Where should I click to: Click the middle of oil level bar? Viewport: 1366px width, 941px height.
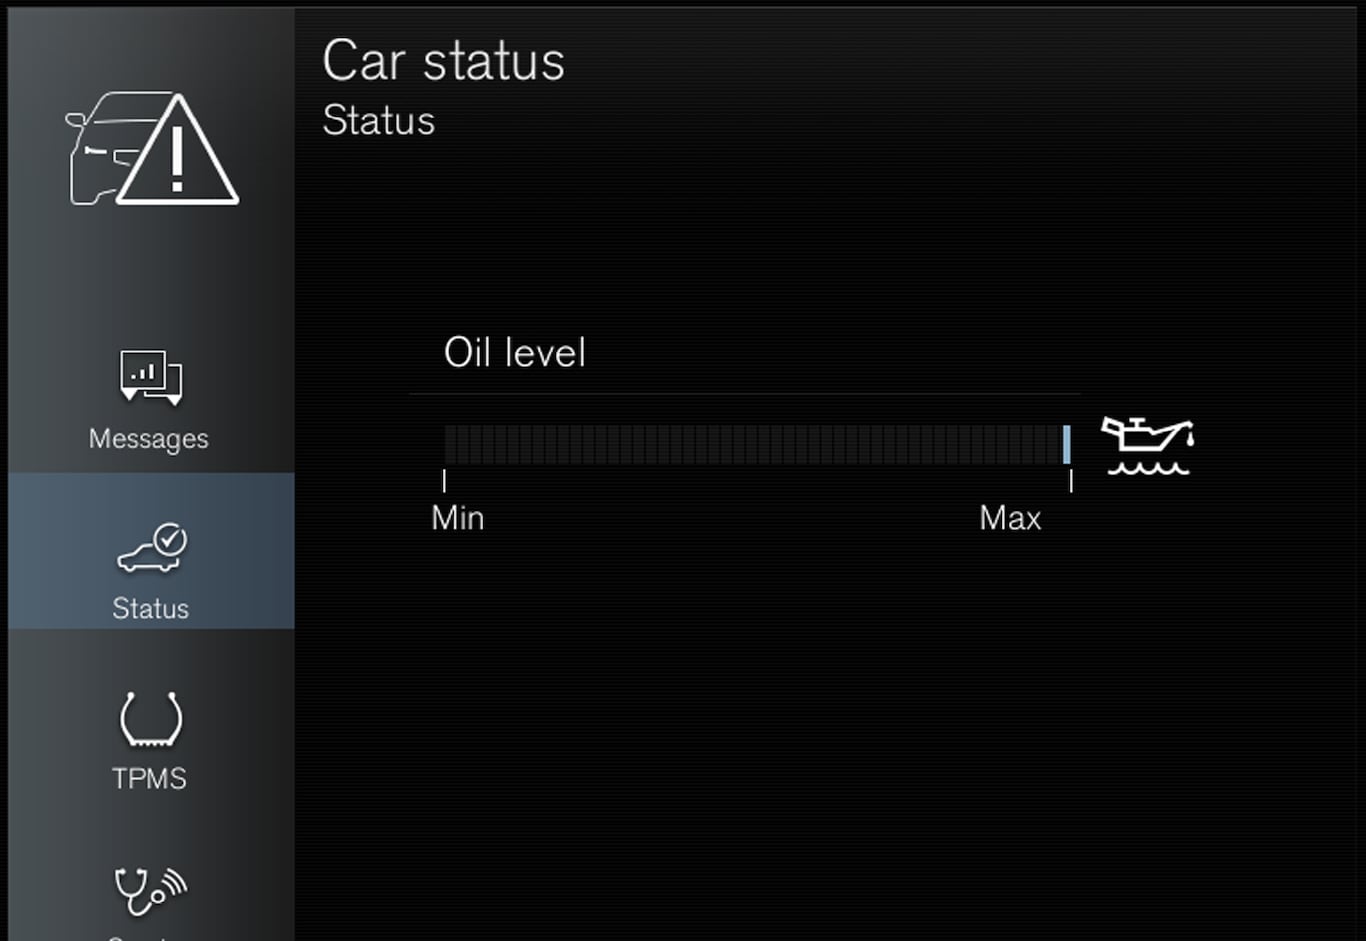pyautogui.click(x=755, y=444)
